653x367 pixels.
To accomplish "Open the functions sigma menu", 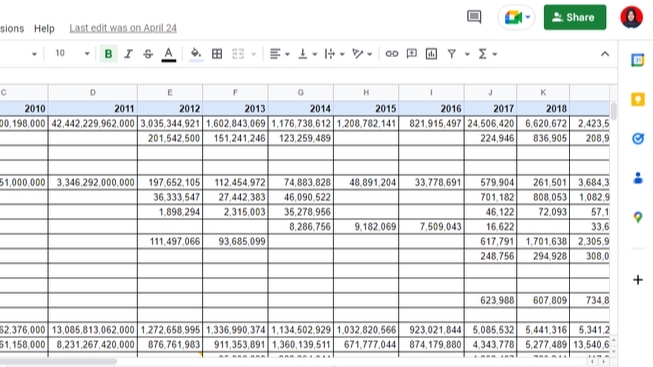I will (482, 54).
